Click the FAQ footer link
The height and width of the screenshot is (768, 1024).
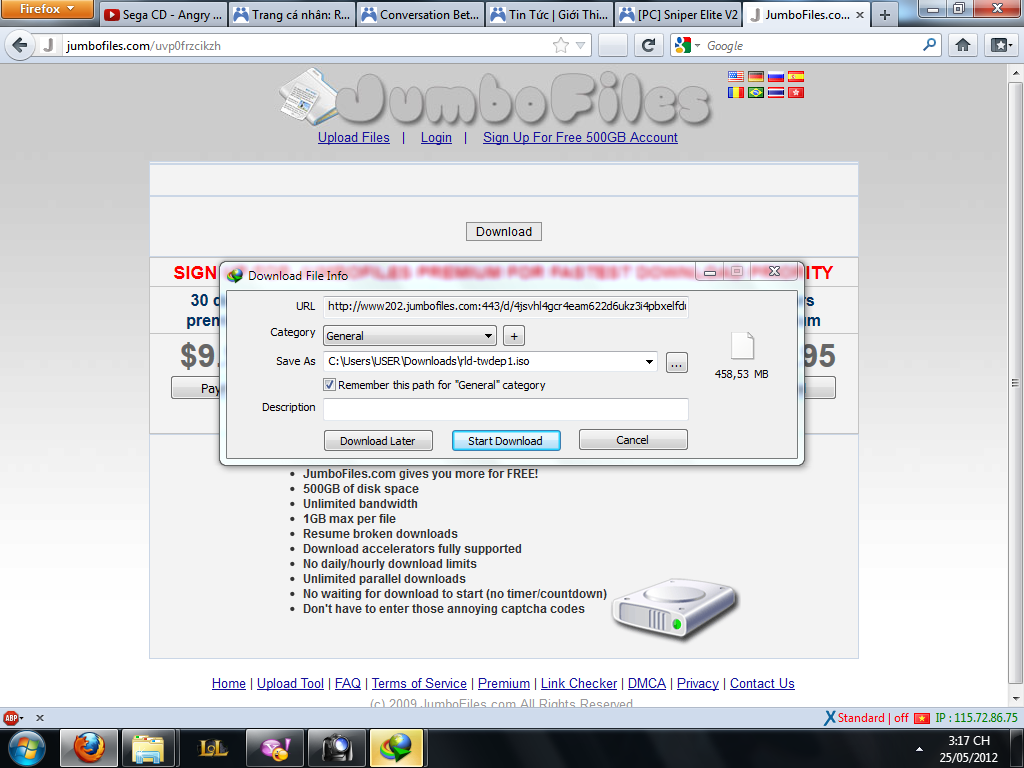[347, 684]
